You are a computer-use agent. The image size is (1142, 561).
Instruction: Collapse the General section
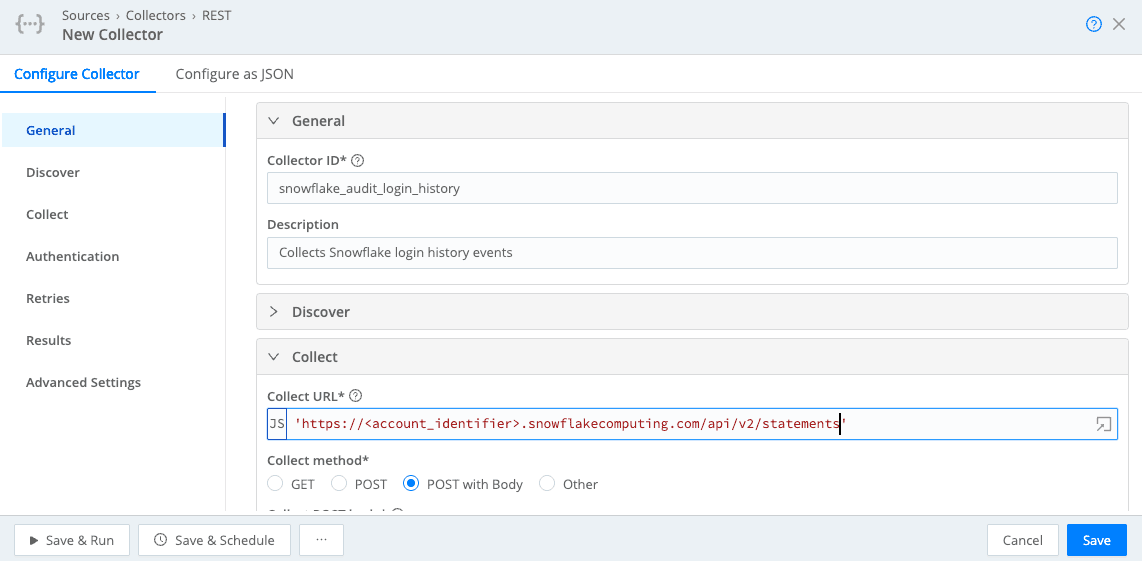[x=274, y=121]
